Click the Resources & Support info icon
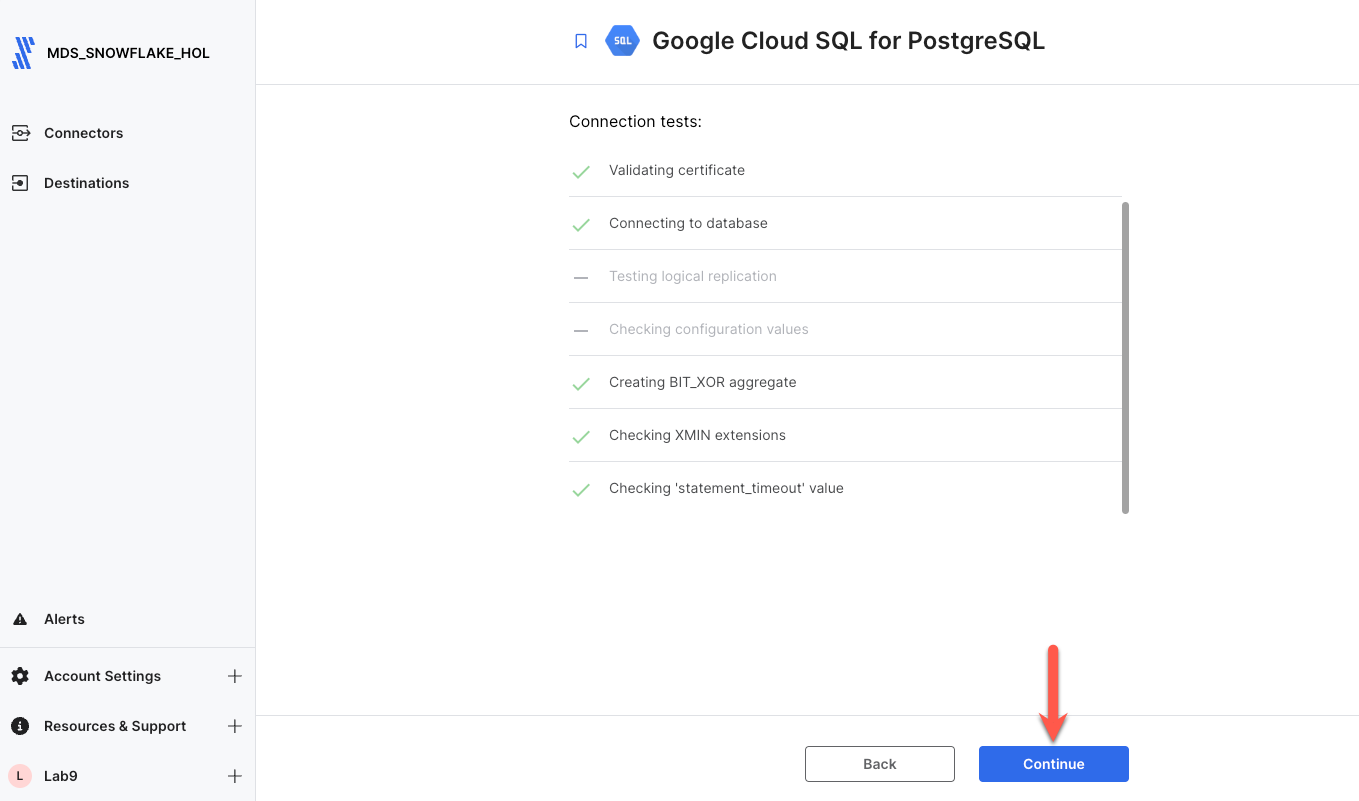 coord(20,726)
